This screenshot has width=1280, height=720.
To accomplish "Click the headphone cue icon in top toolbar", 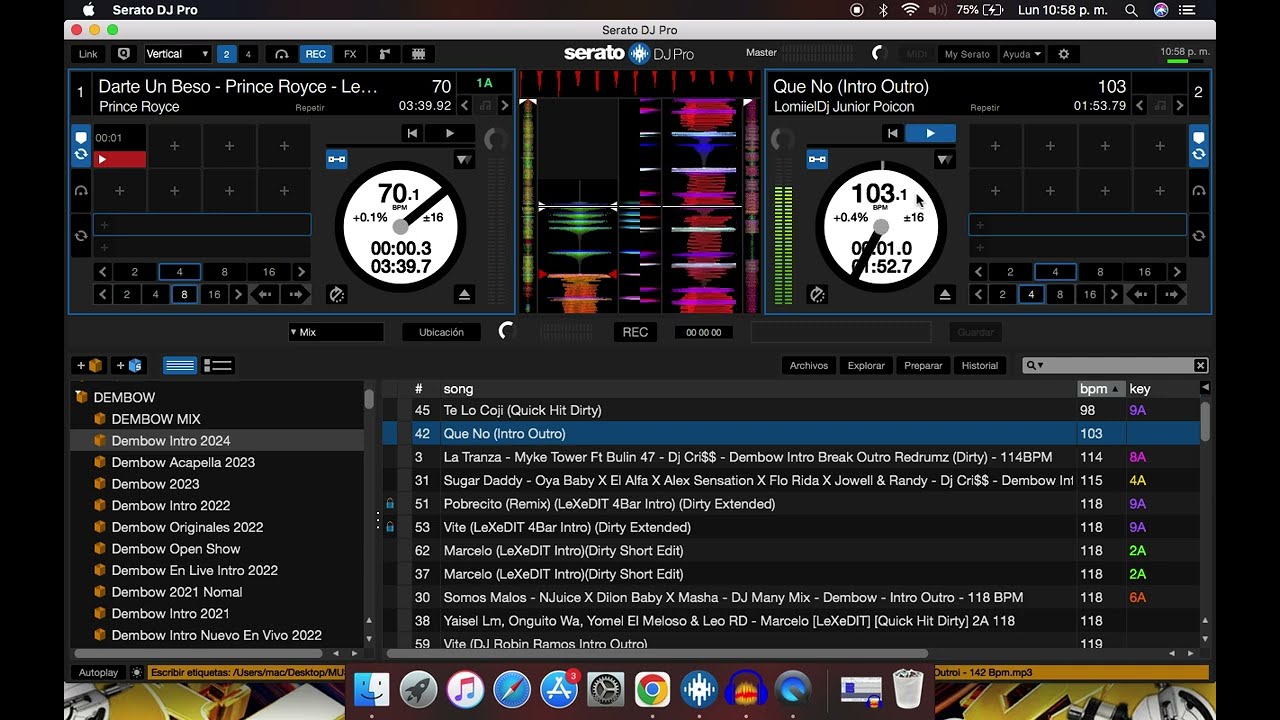I will (282, 54).
